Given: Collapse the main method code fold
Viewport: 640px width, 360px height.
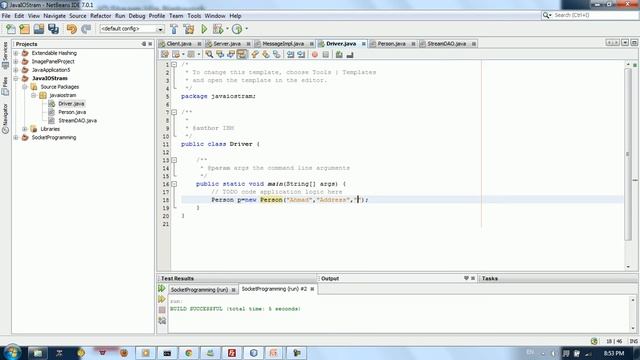Looking at the screenshot, I should tap(174, 184).
